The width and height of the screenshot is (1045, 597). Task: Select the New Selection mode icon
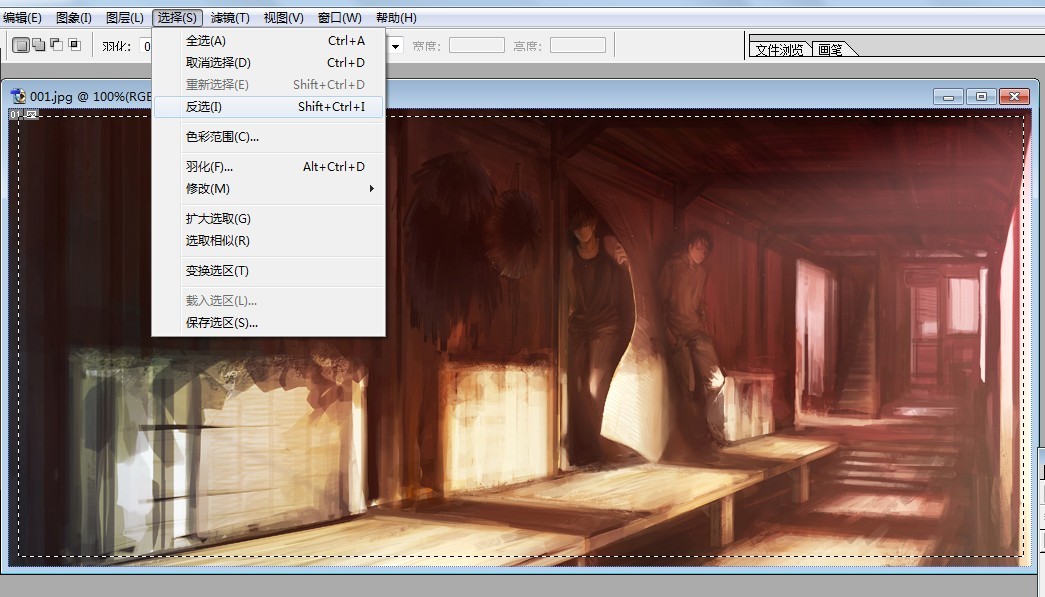pyautogui.click(x=21, y=45)
